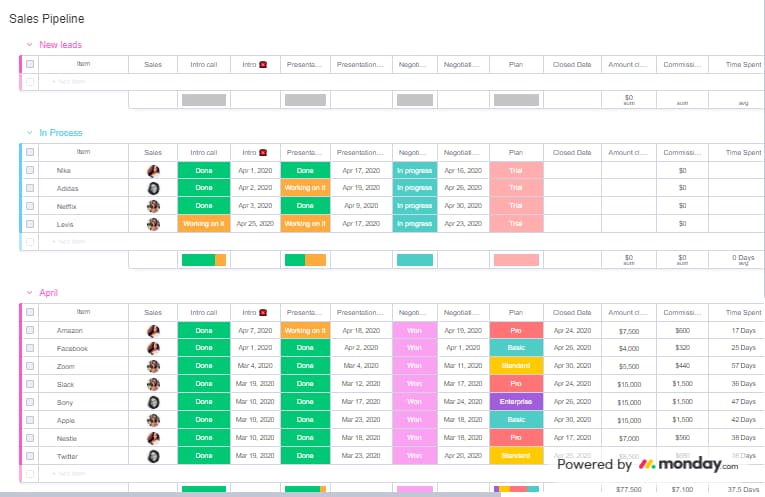
Task: Open Twitter salesperson avatar
Action: coord(153,457)
